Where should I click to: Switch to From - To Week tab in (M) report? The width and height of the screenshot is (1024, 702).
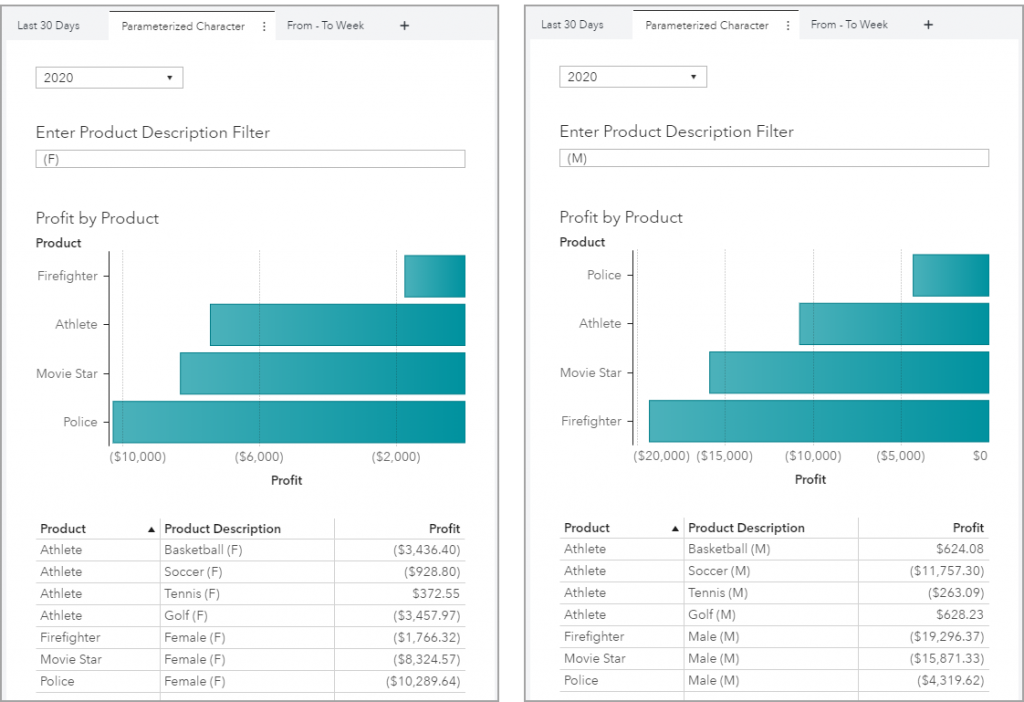point(849,25)
